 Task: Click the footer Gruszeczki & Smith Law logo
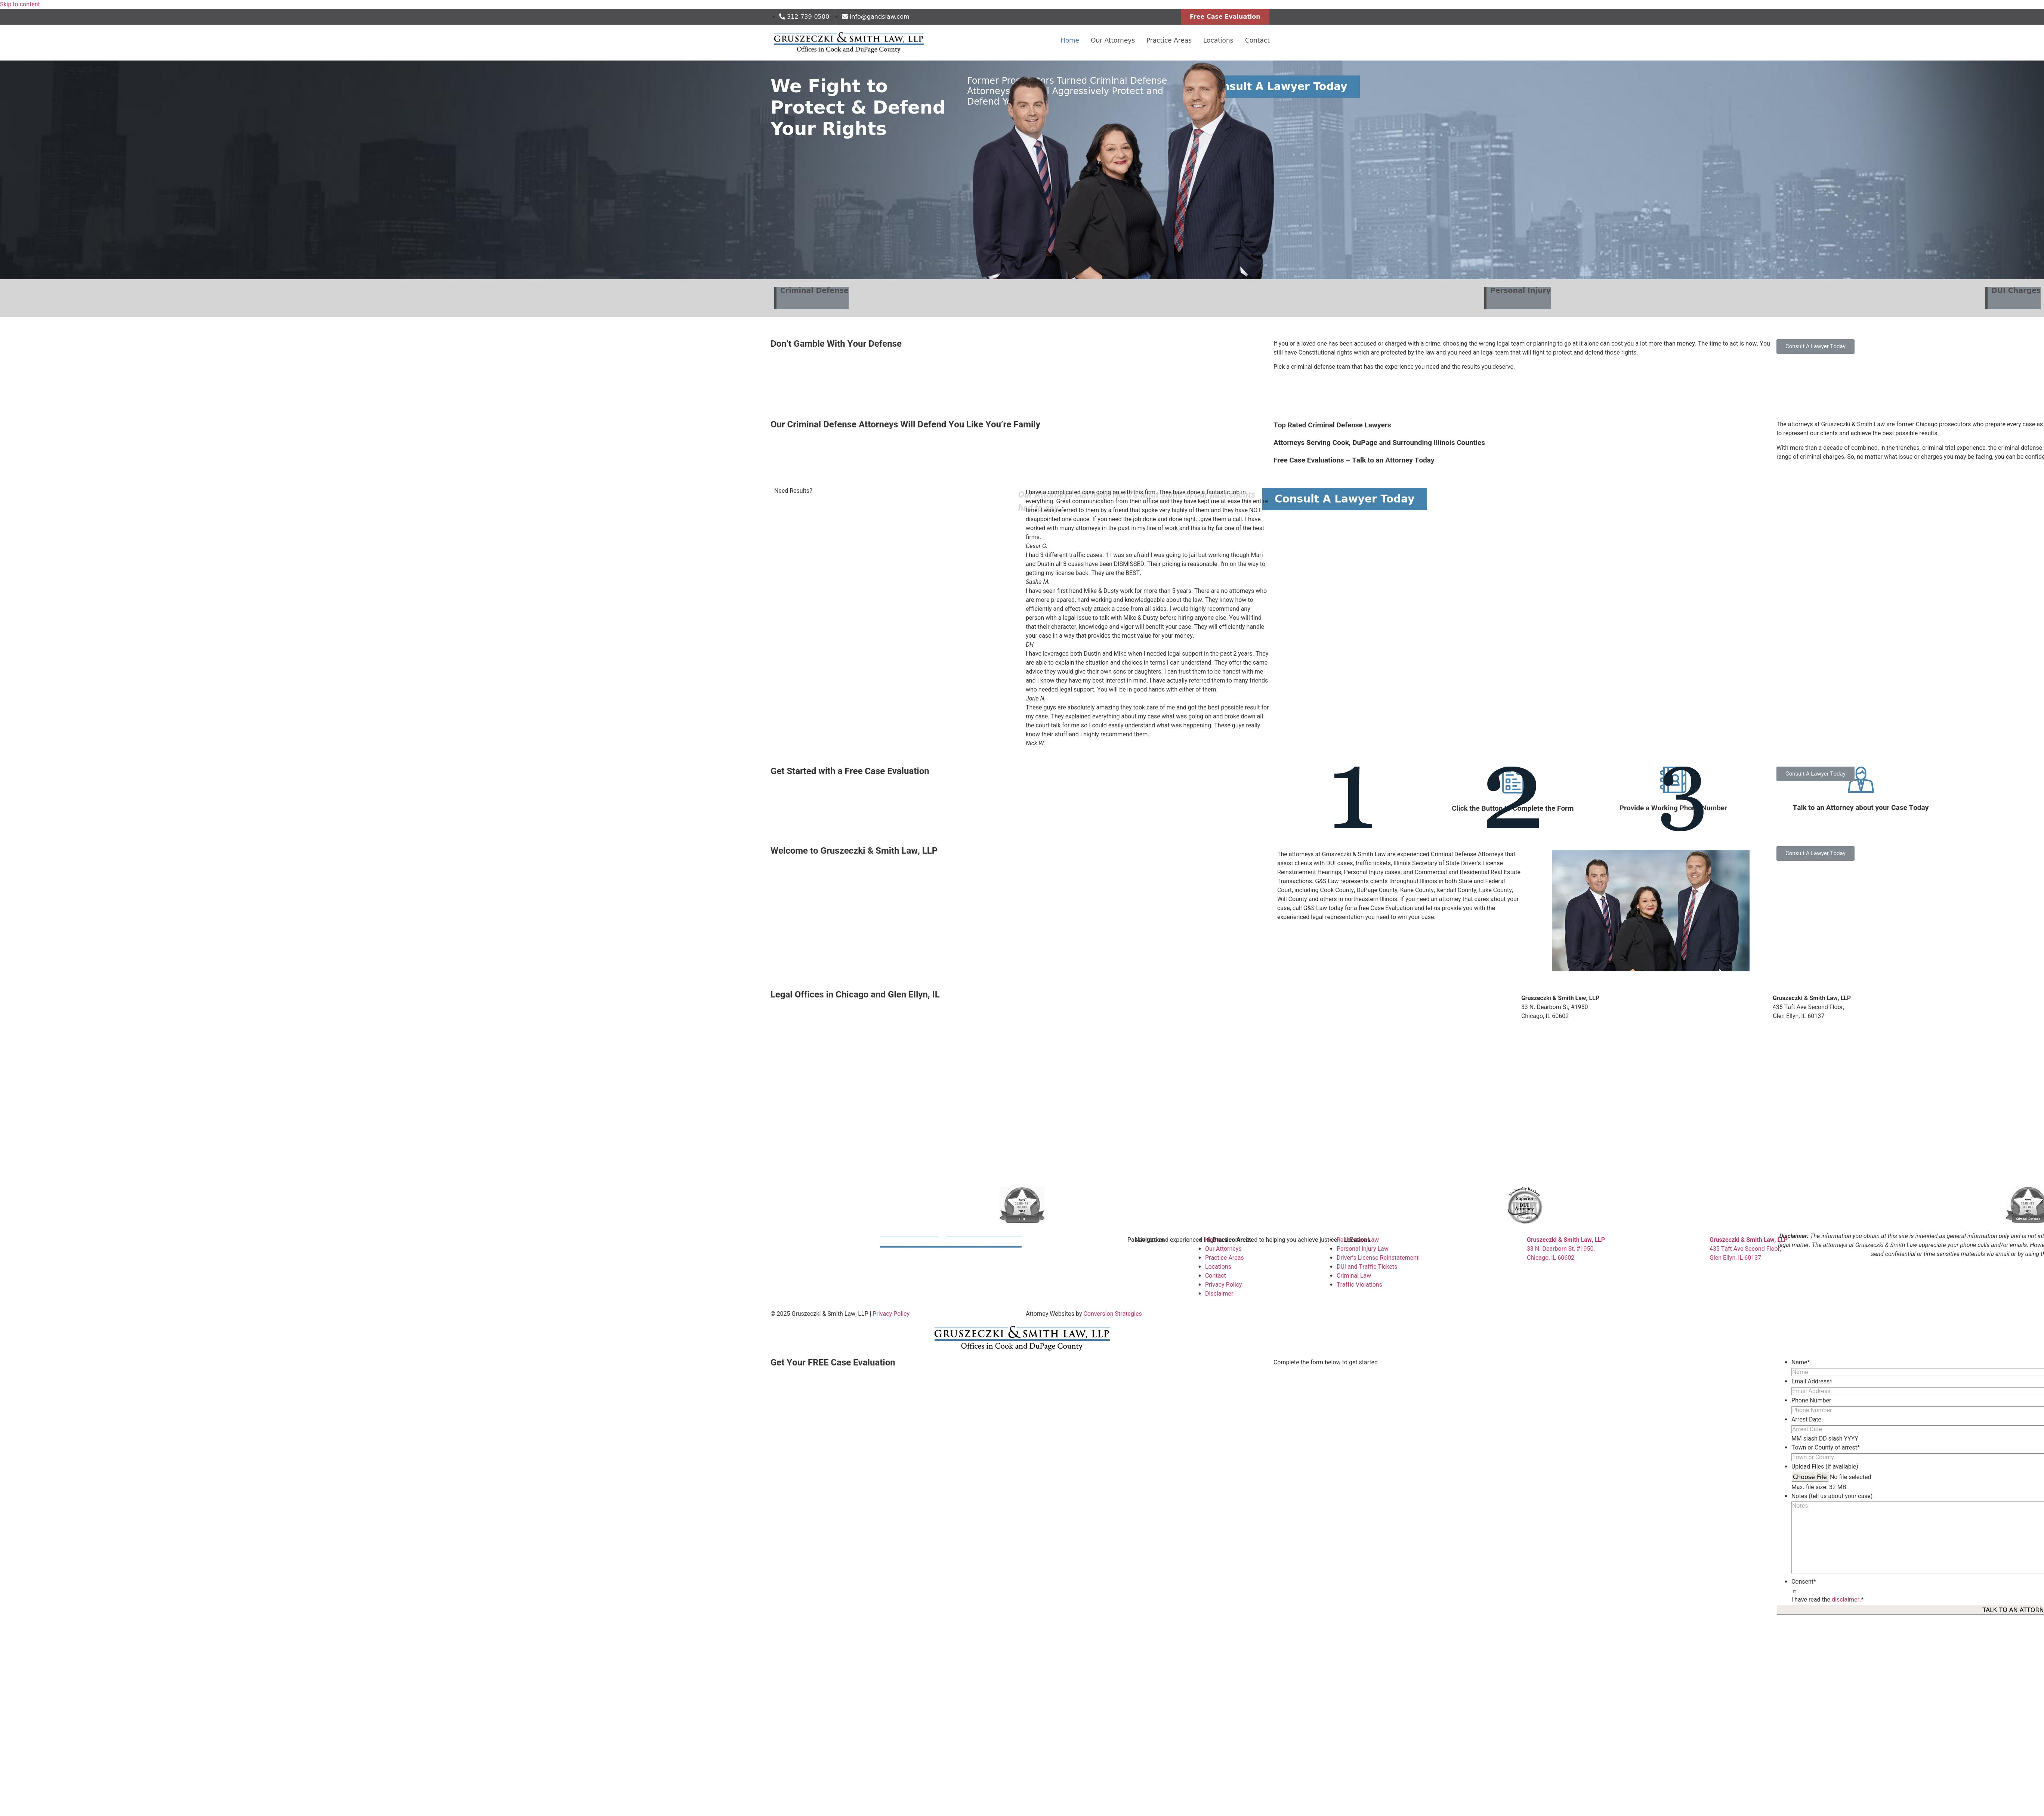click(x=1022, y=1338)
